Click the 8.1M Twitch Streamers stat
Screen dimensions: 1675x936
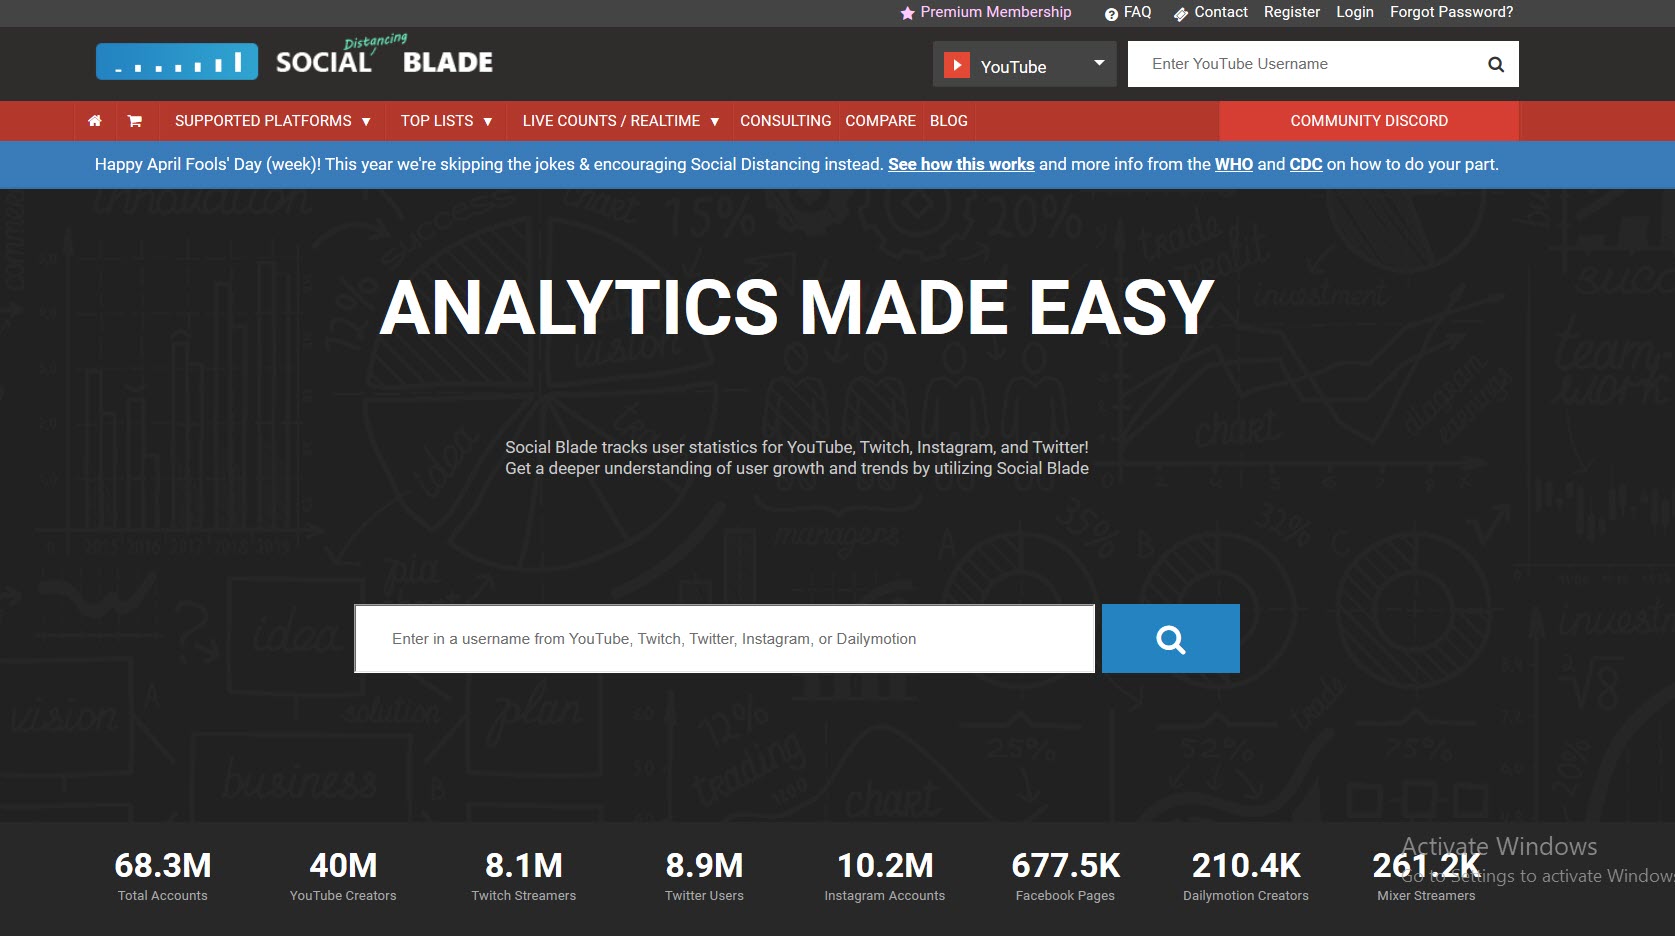[524, 876]
